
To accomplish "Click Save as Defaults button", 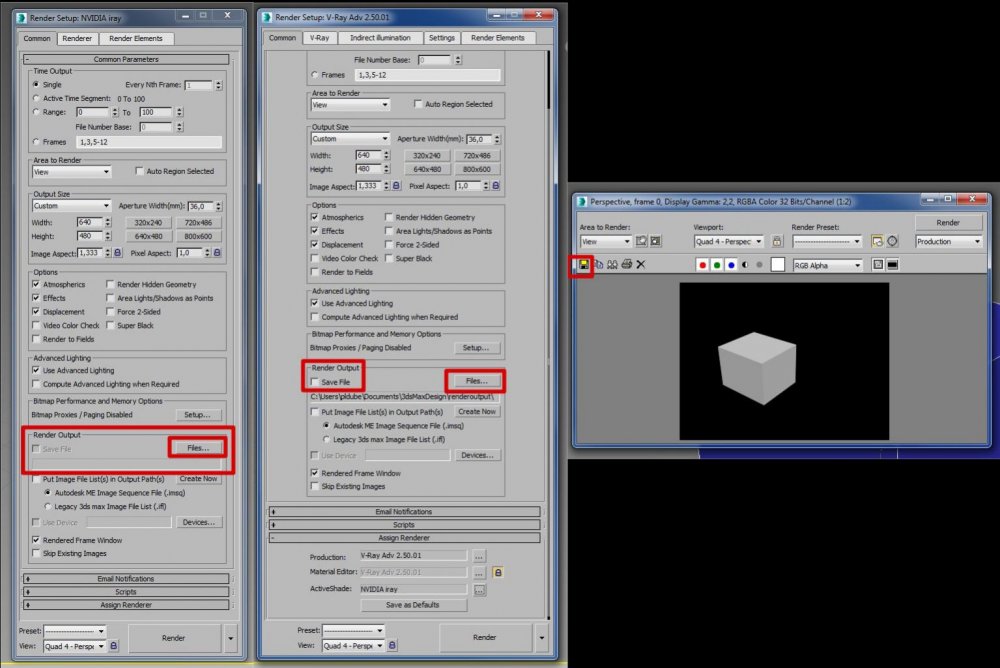I will [413, 605].
